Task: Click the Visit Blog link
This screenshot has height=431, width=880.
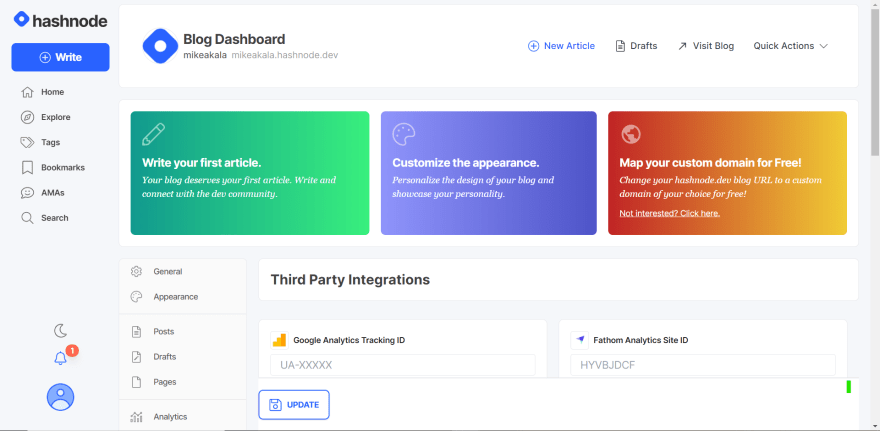Action: 706,46
